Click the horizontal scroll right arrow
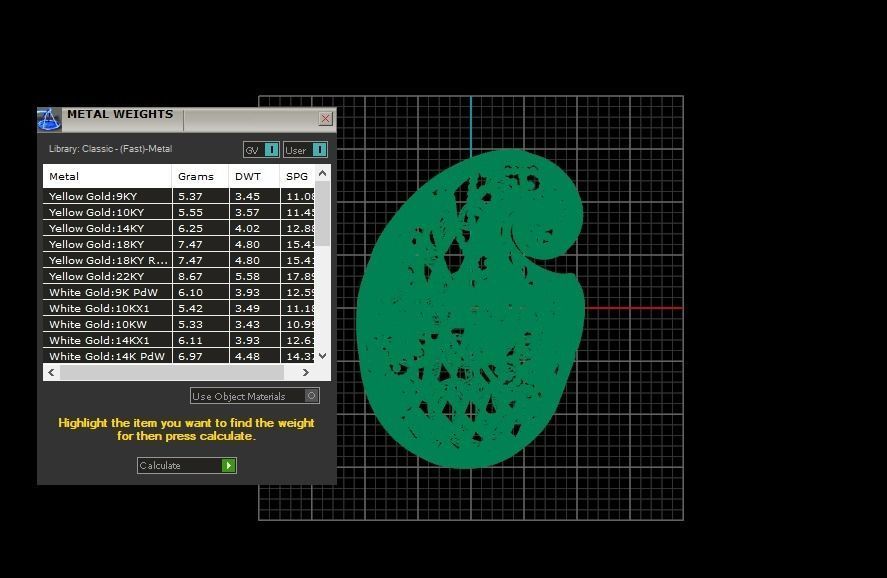 (305, 372)
